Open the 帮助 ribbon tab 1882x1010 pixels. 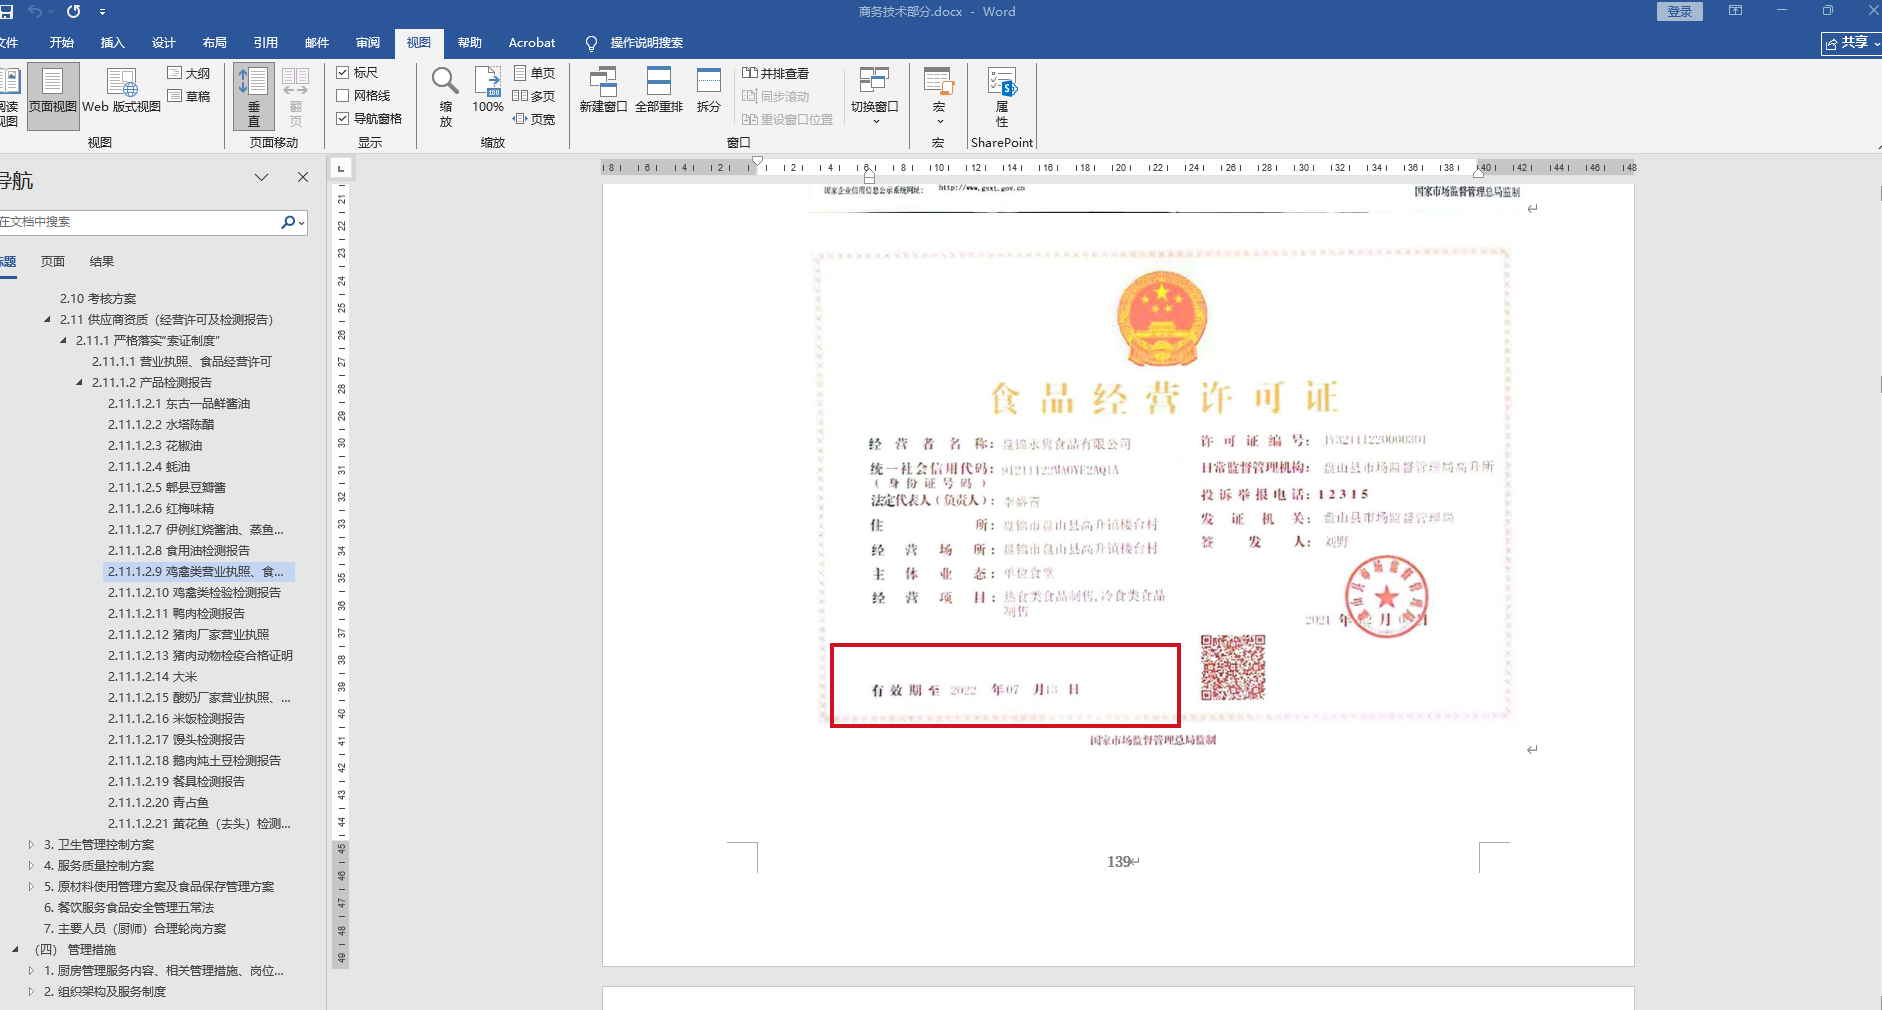click(470, 43)
